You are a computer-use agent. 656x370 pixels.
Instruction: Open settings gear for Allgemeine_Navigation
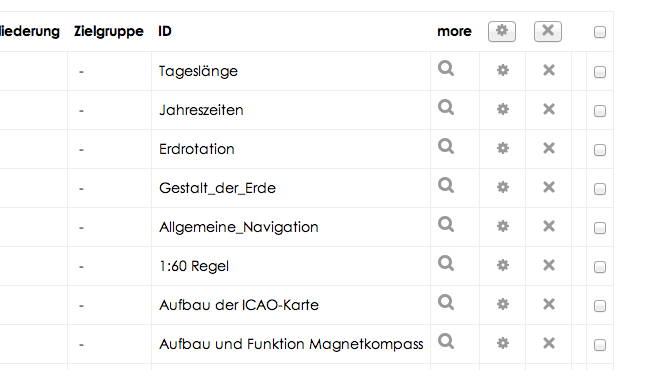point(502,226)
